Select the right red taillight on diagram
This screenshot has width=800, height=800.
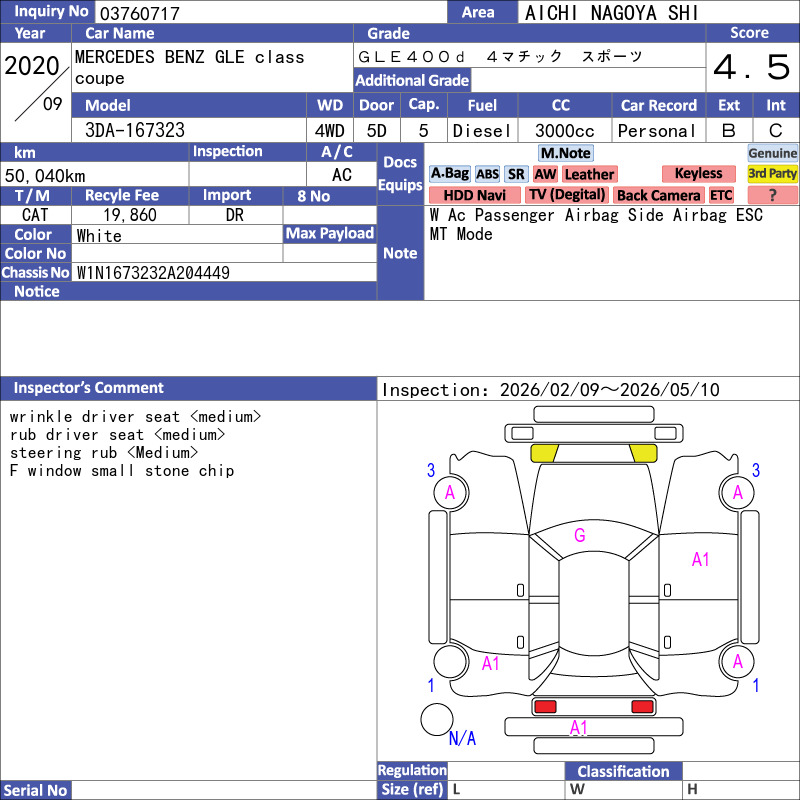[642, 707]
